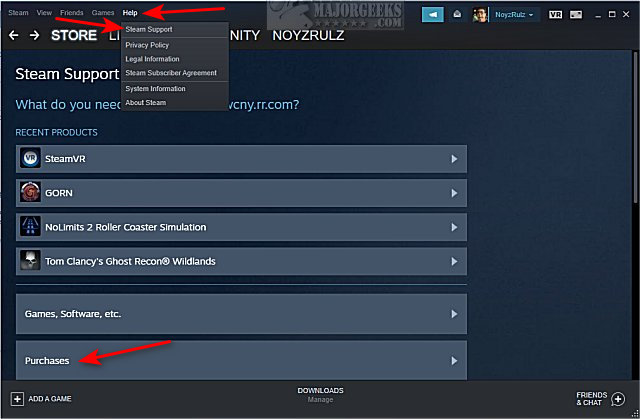Click the forward navigation arrow

pos(35,35)
